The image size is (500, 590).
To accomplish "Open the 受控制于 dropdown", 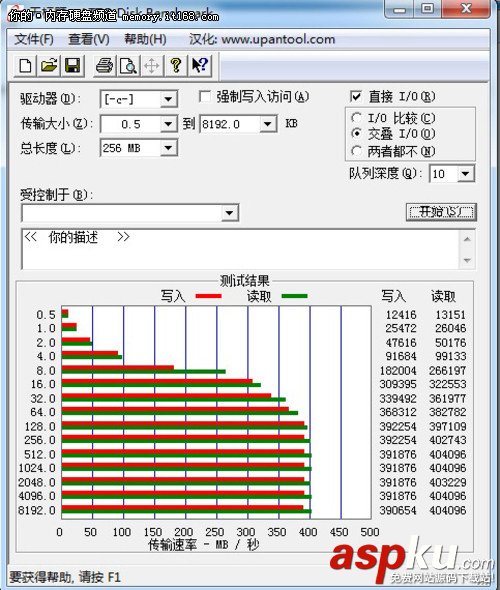I will pos(229,213).
